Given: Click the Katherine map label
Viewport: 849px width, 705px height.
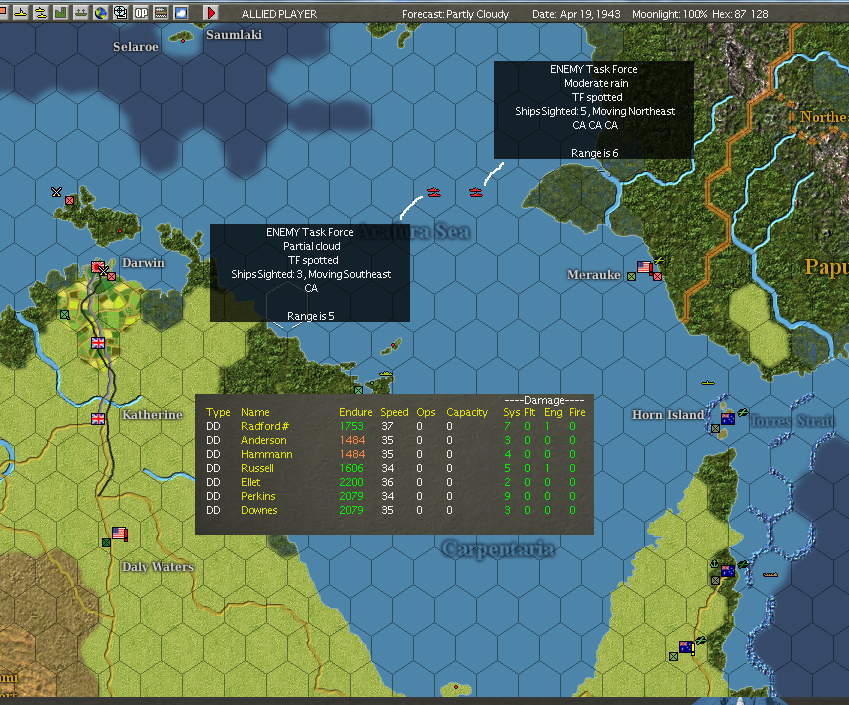Looking at the screenshot, I should (x=152, y=415).
